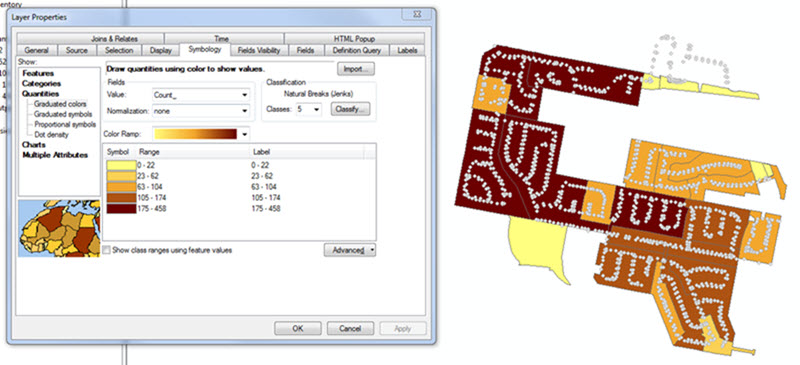Open the Classes count dropdown
800x365 pixels.
point(317,109)
